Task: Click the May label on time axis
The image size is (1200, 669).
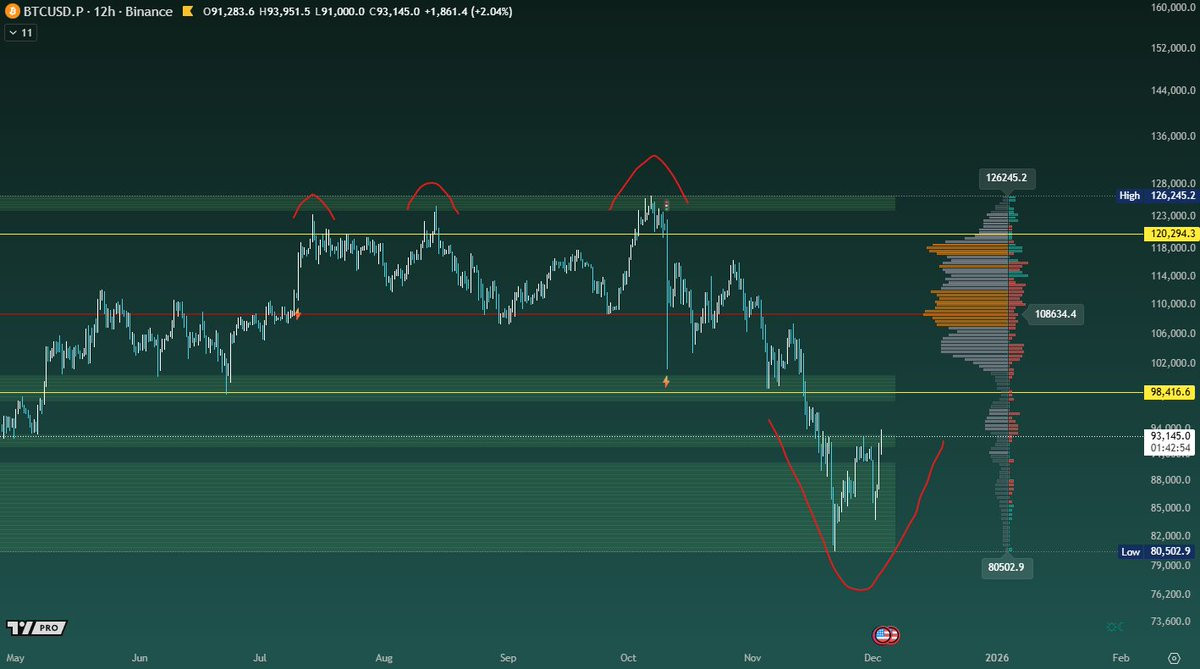Action: coord(15,658)
